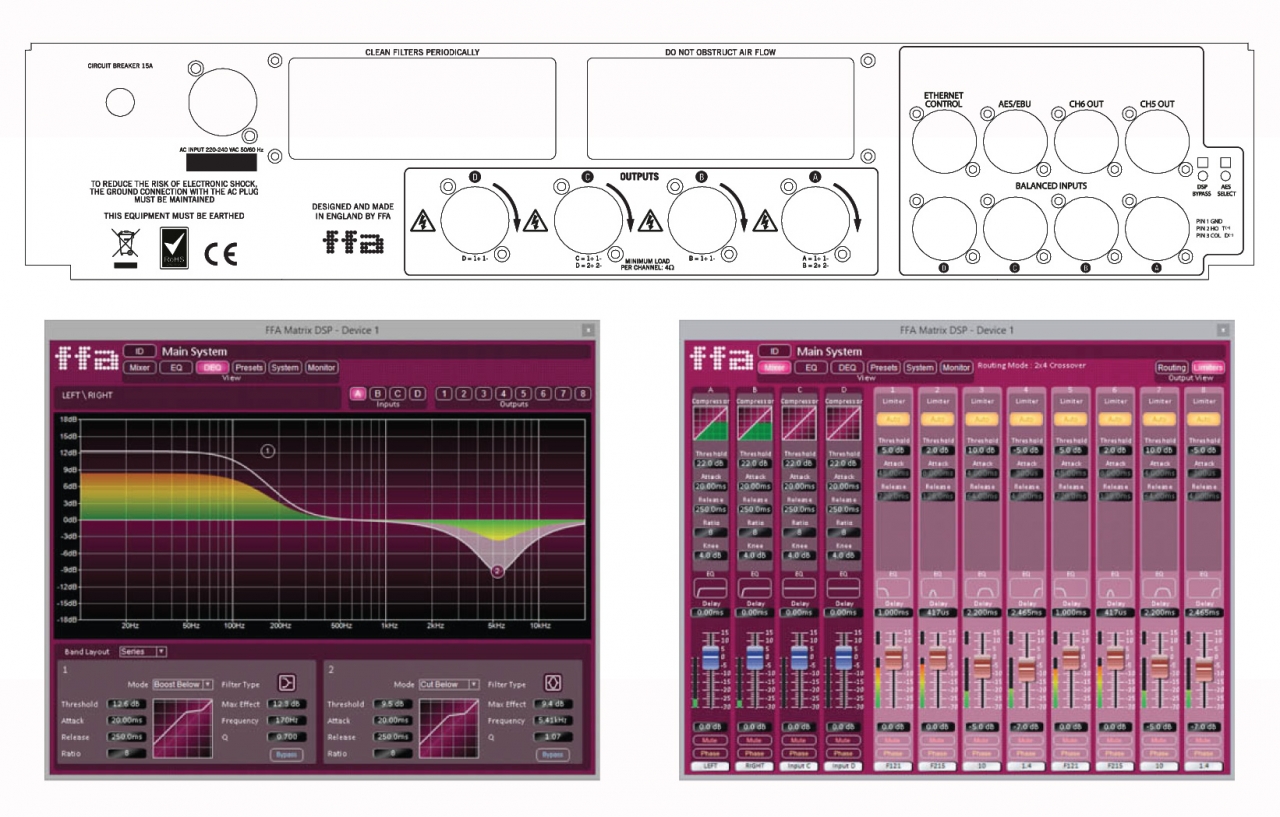
Task: Click band 1 Filter Type shelf icon
Action: [286, 683]
